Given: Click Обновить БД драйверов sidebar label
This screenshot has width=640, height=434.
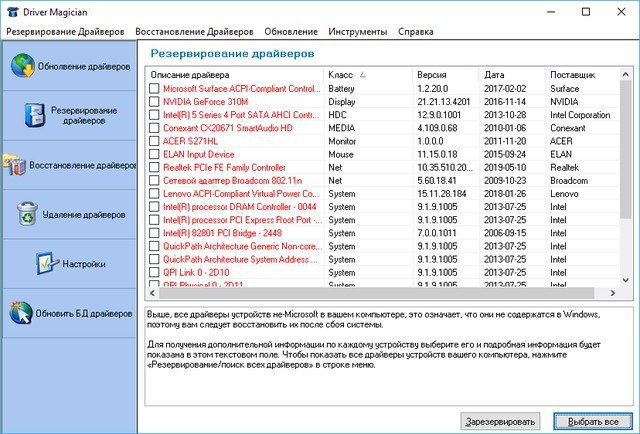Looking at the screenshot, I should coord(84,314).
